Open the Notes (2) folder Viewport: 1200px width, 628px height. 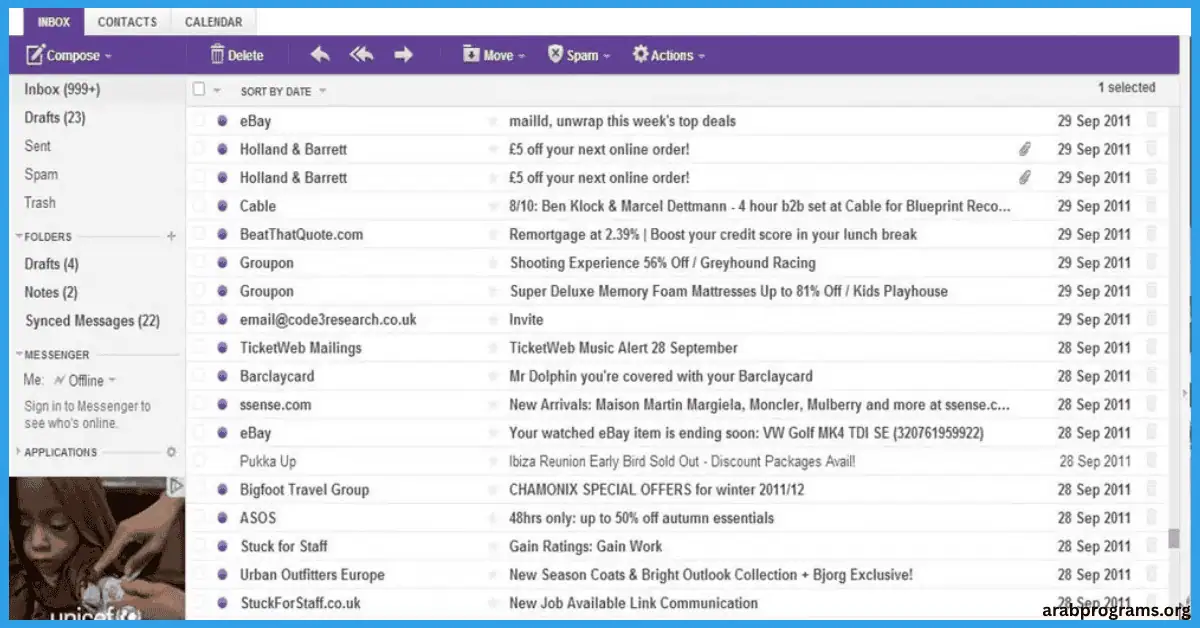click(51, 293)
